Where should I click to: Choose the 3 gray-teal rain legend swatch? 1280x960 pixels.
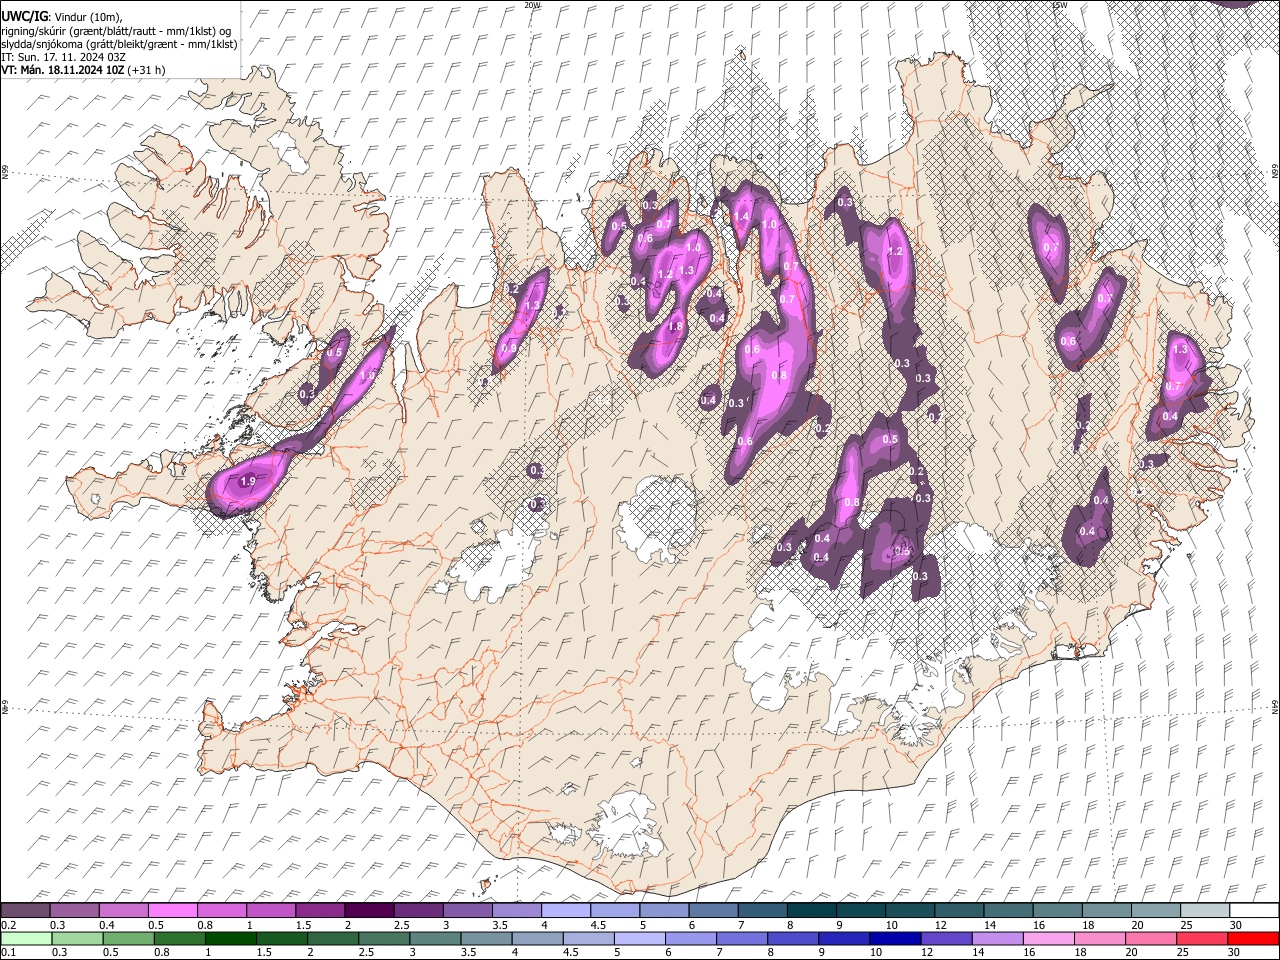tap(435, 938)
